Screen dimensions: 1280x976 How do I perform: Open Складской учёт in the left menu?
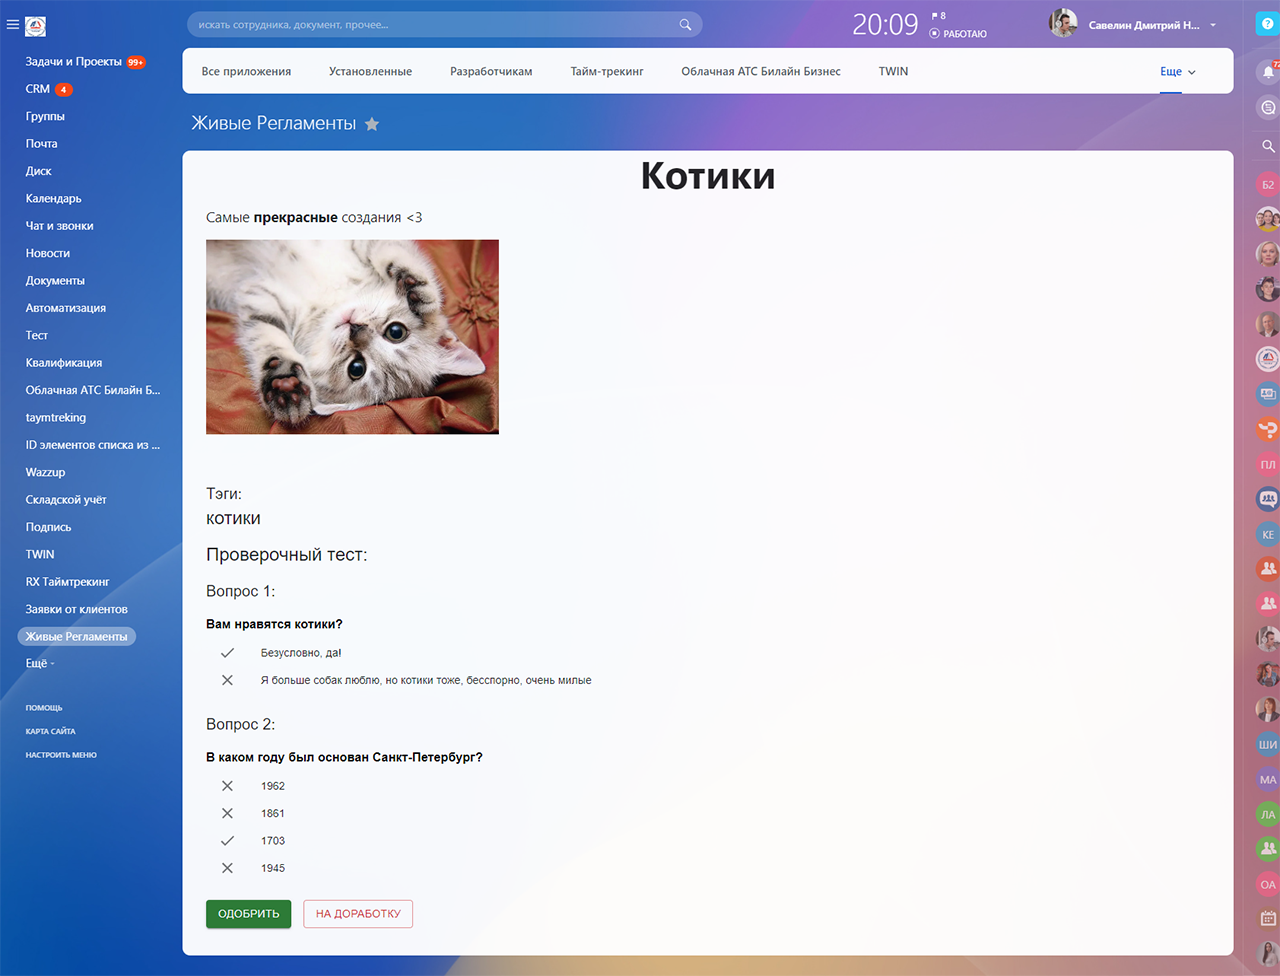click(x=66, y=500)
